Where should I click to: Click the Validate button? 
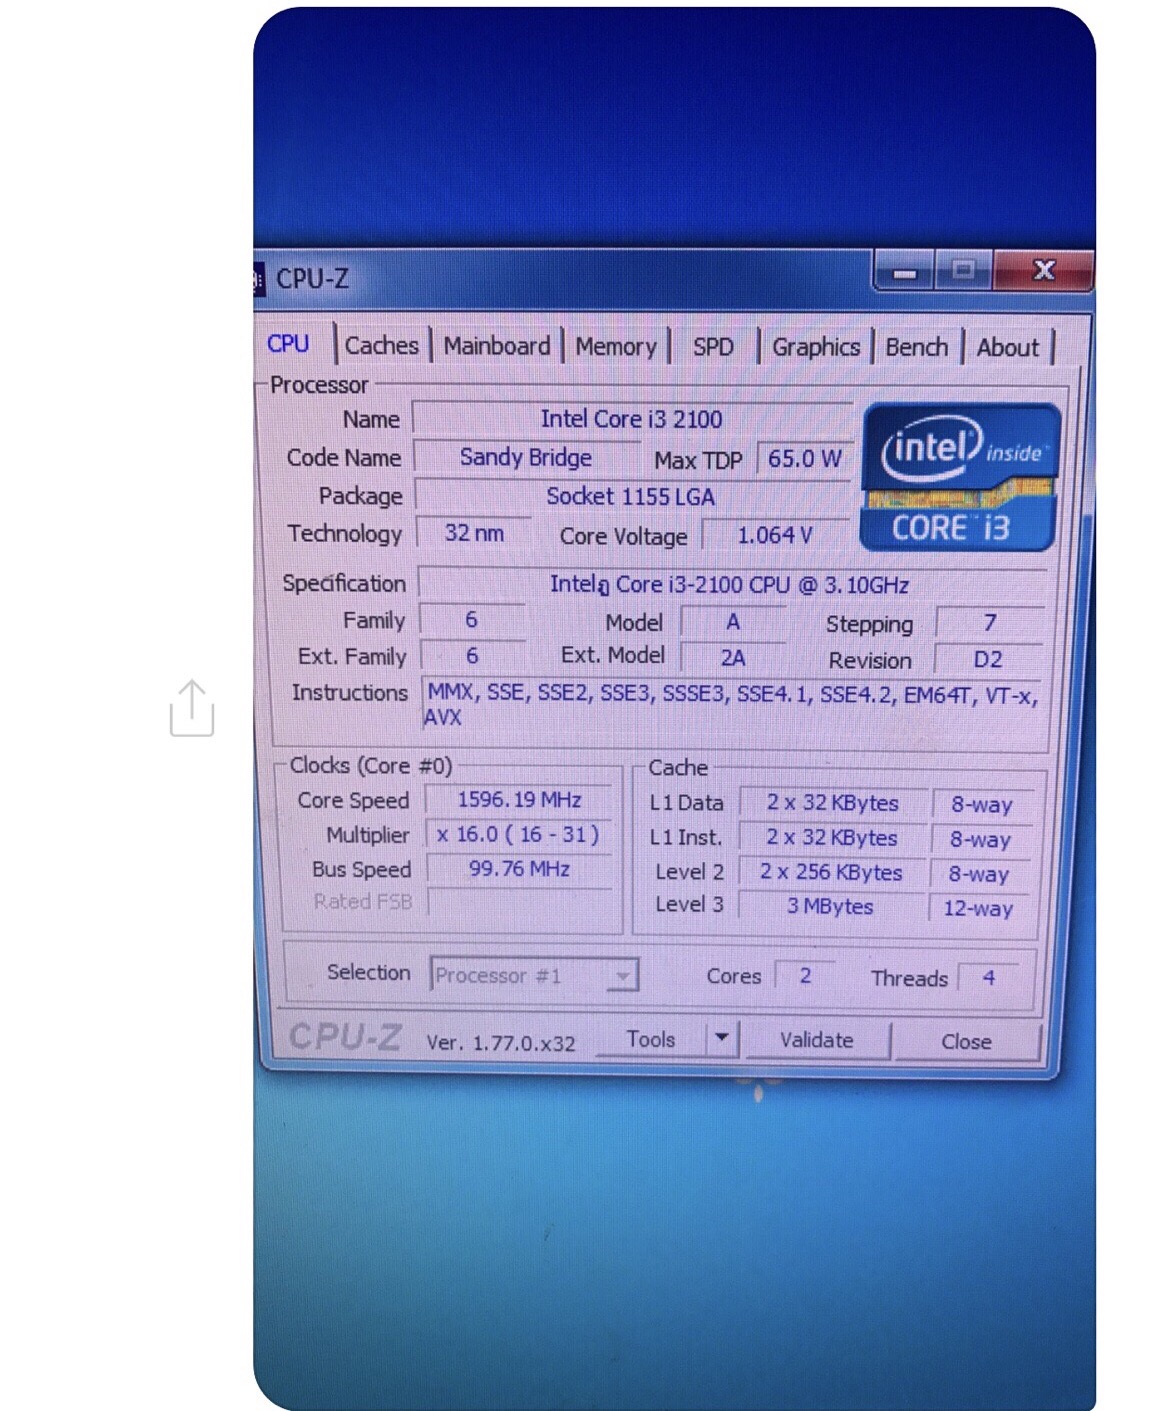[816, 1040]
